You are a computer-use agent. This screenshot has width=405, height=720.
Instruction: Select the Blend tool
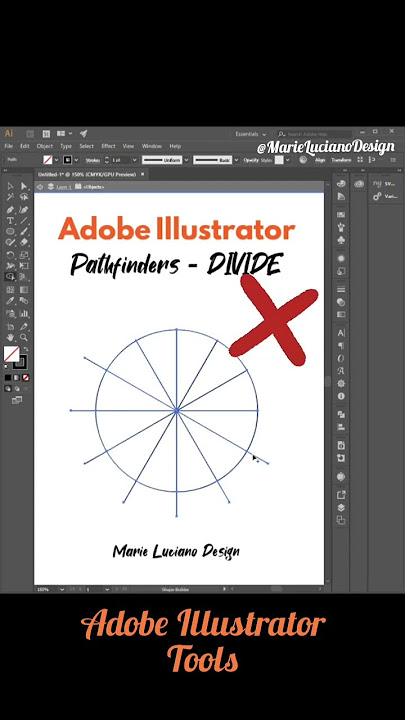pos(24,301)
